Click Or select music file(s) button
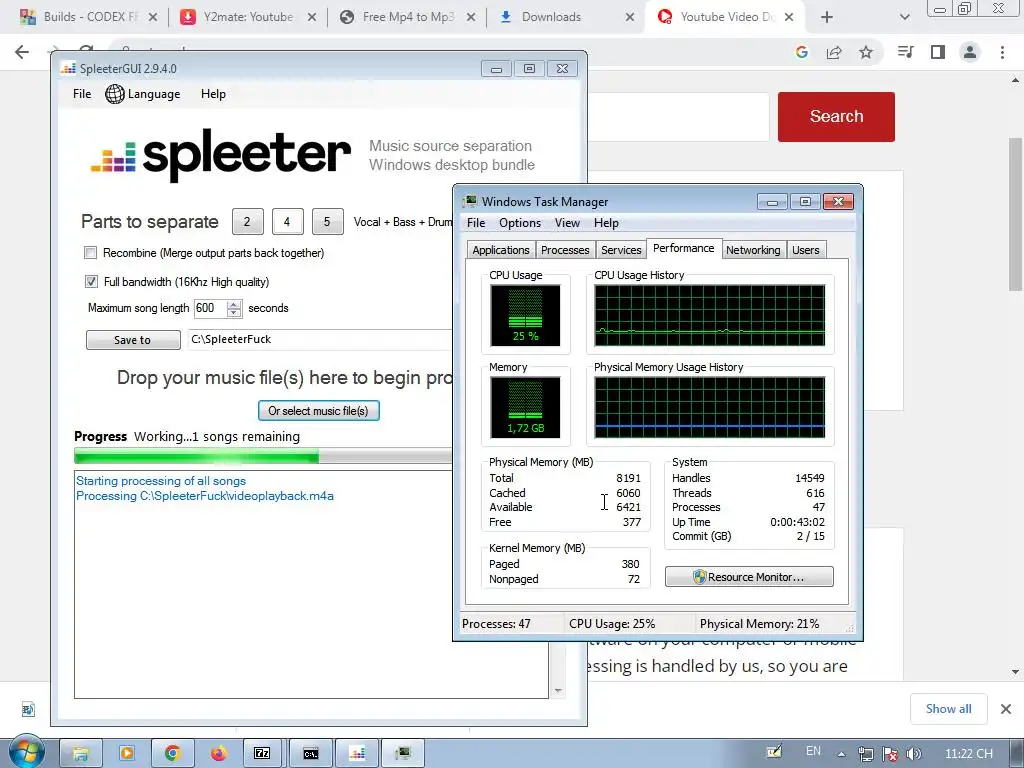1024x768 pixels. 319,411
